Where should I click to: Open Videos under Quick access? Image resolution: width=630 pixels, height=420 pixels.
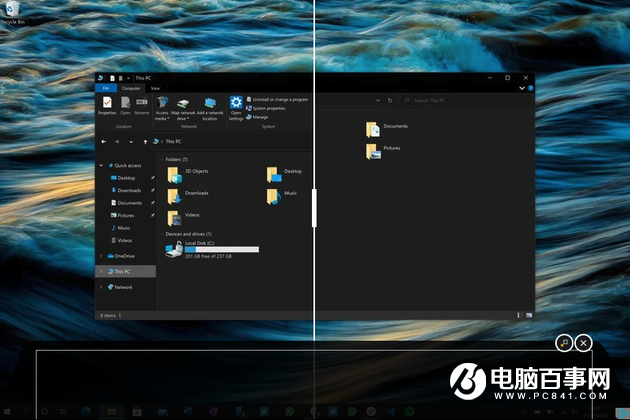point(121,240)
